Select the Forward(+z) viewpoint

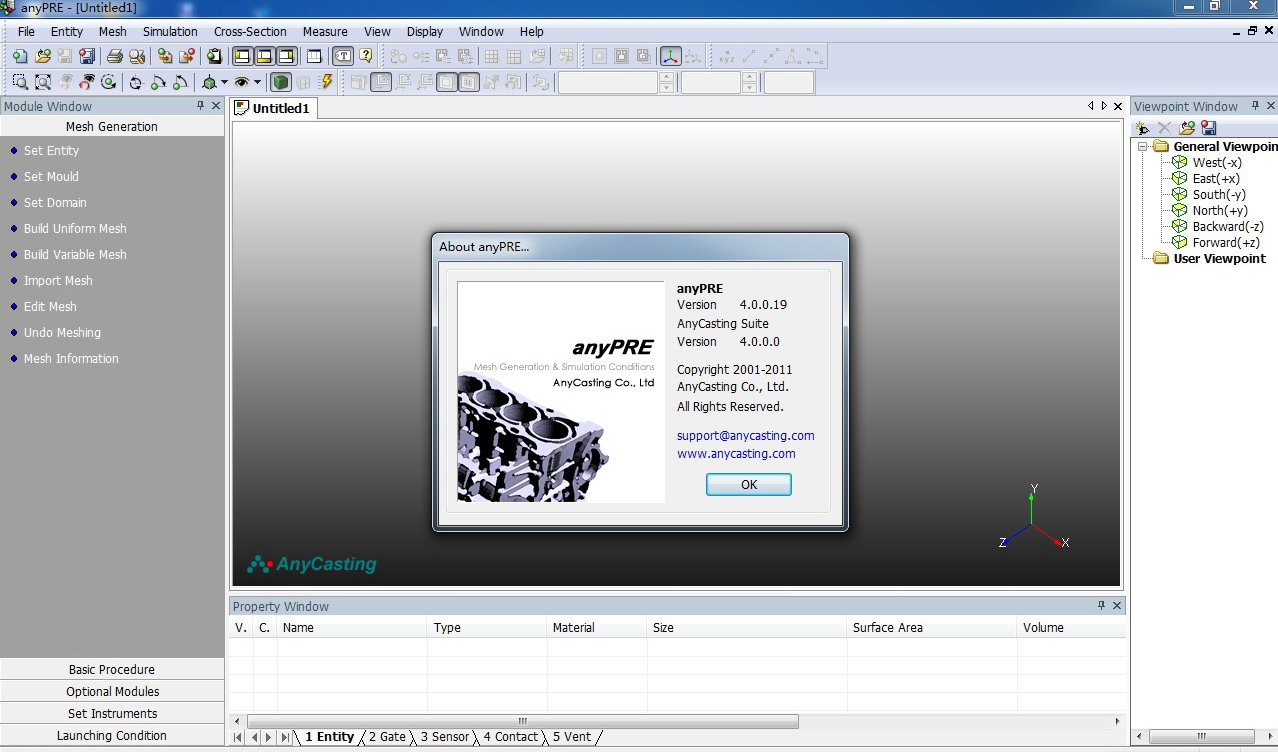click(1226, 243)
